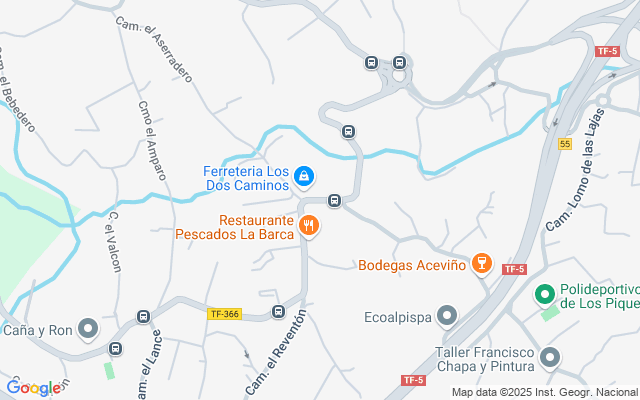The image size is (640, 400).
Task: Select bus stop near Cam. el Lance
Action: [143, 316]
